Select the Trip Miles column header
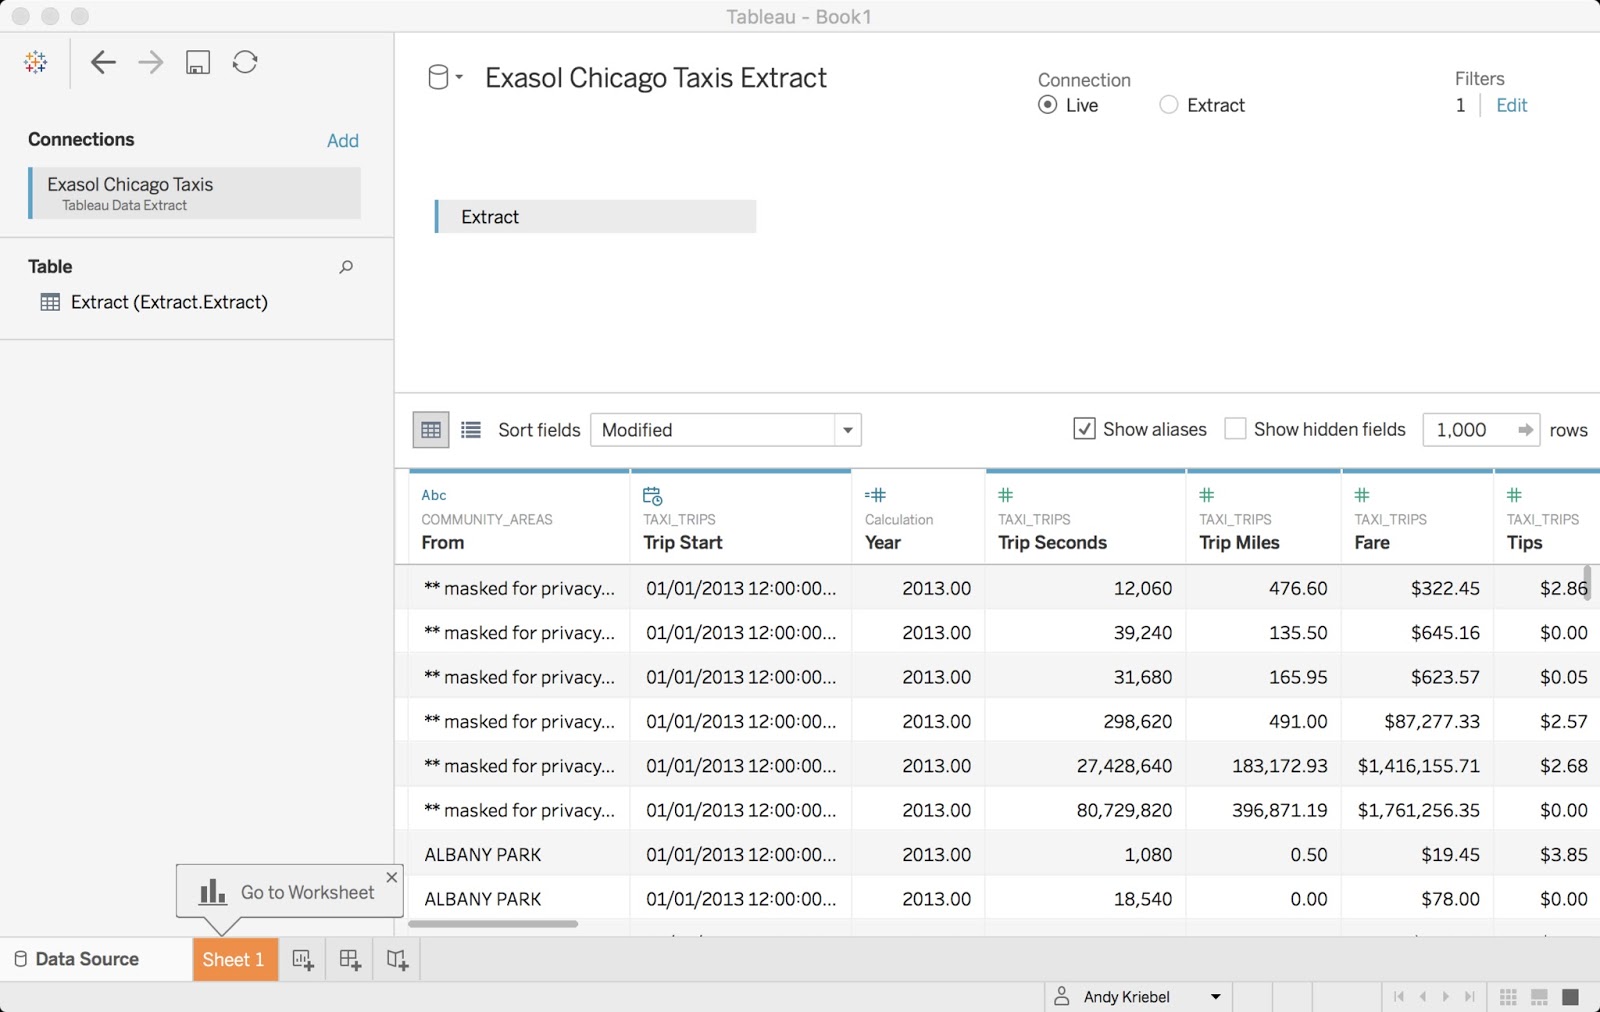The height and width of the screenshot is (1012, 1600). [x=1264, y=518]
